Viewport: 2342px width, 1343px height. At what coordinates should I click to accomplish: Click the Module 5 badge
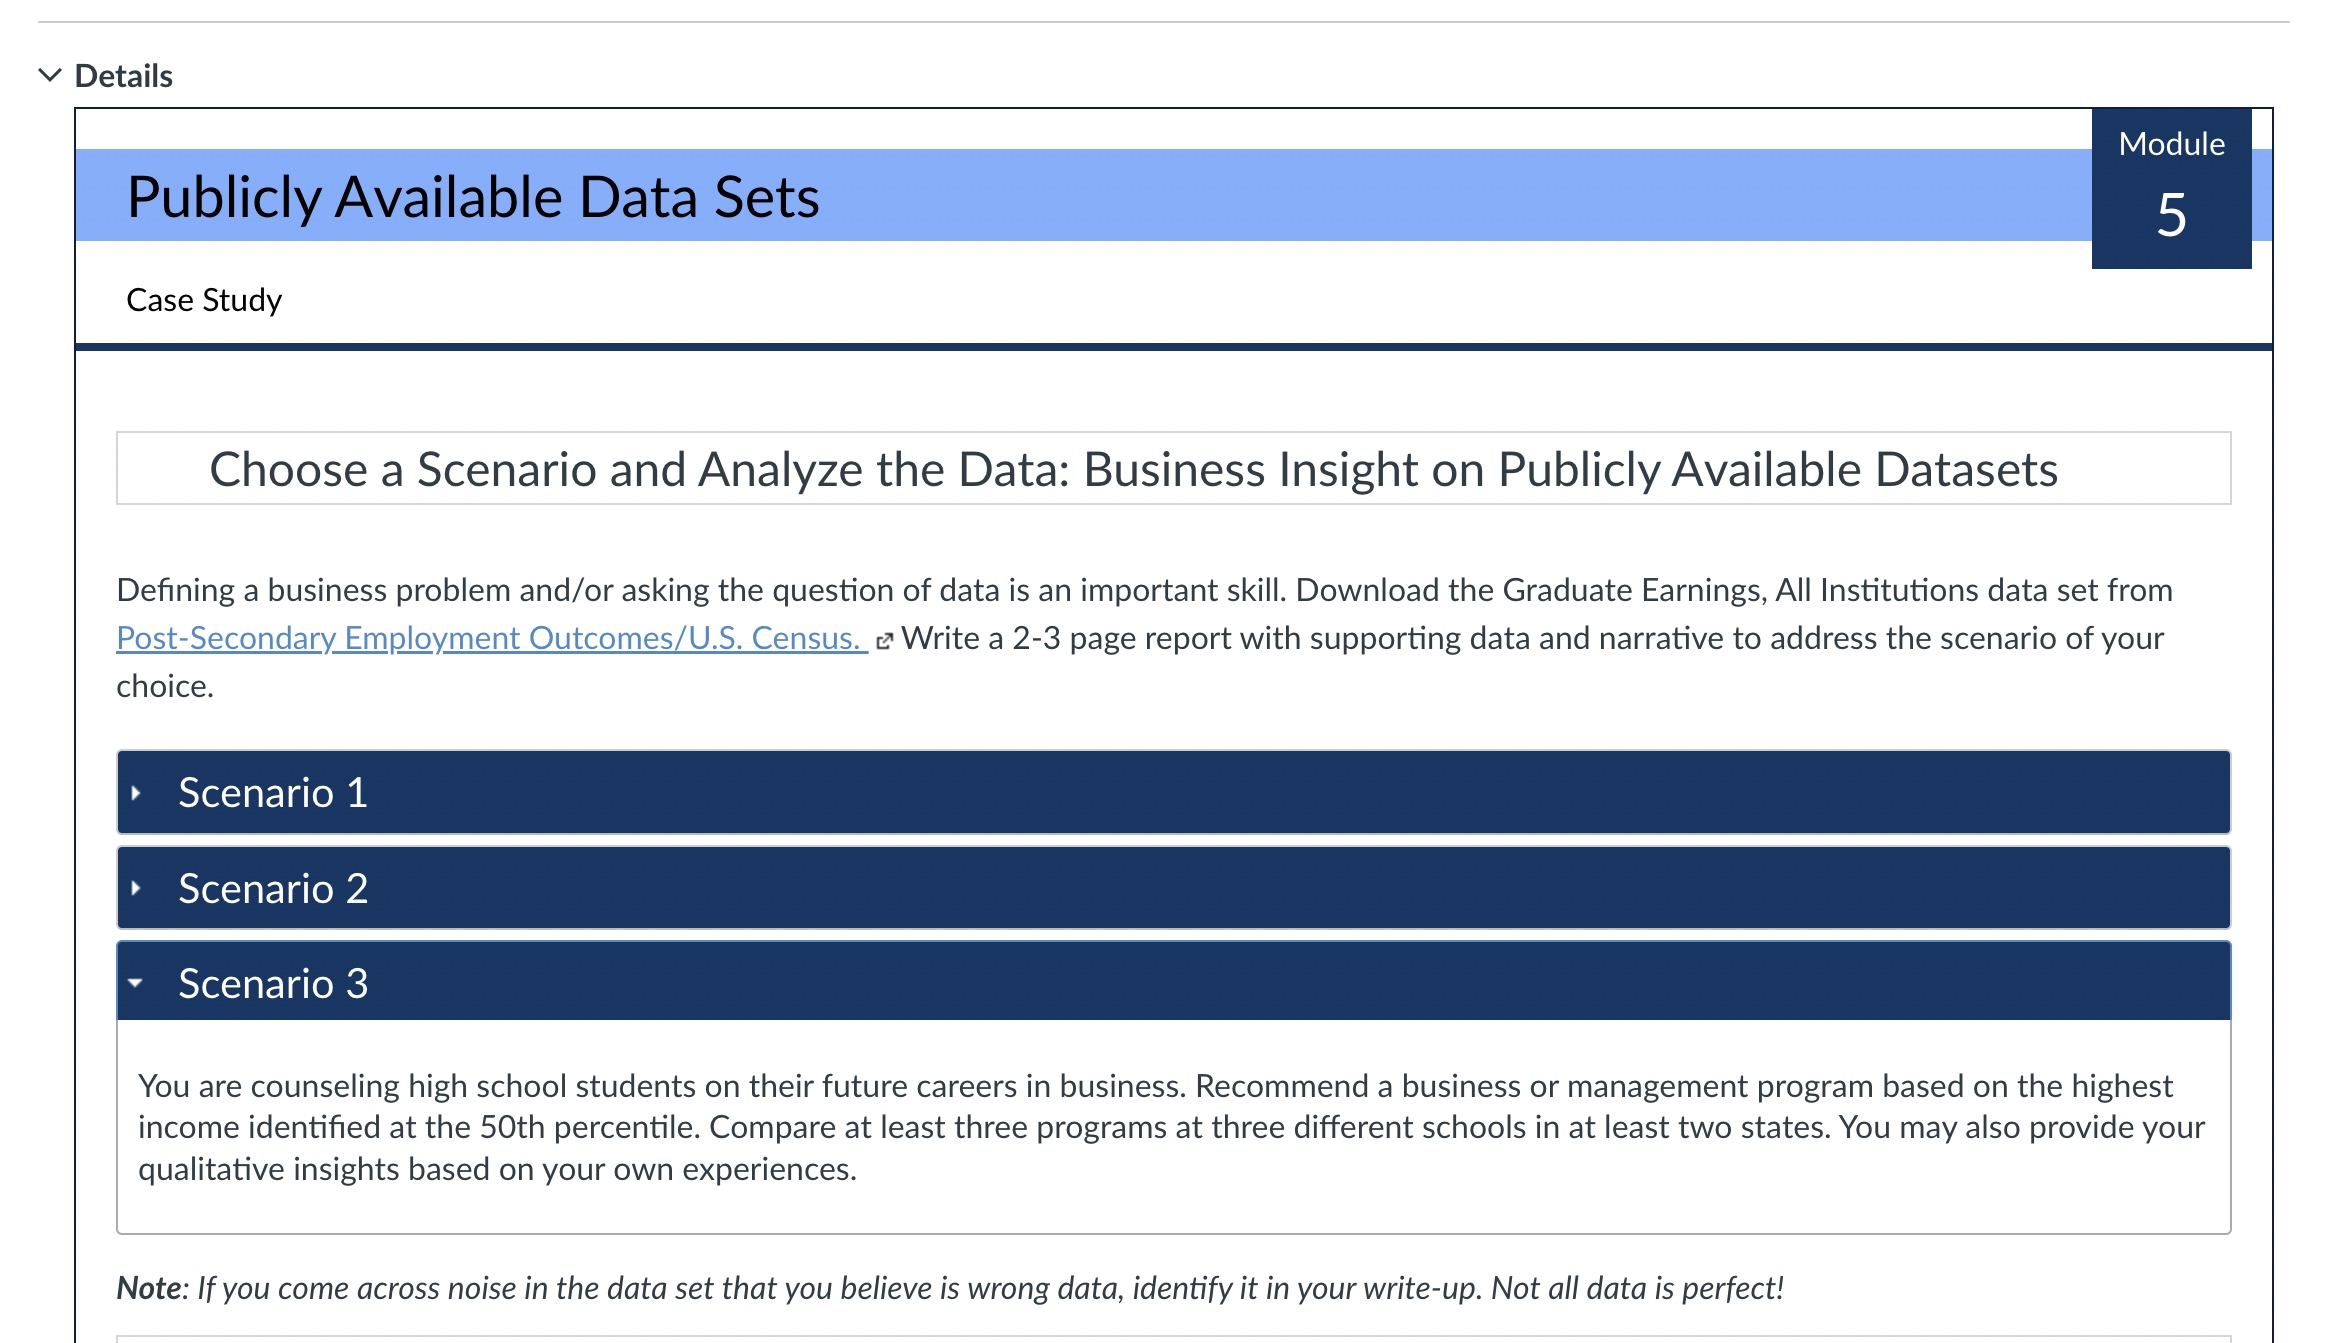click(2171, 145)
